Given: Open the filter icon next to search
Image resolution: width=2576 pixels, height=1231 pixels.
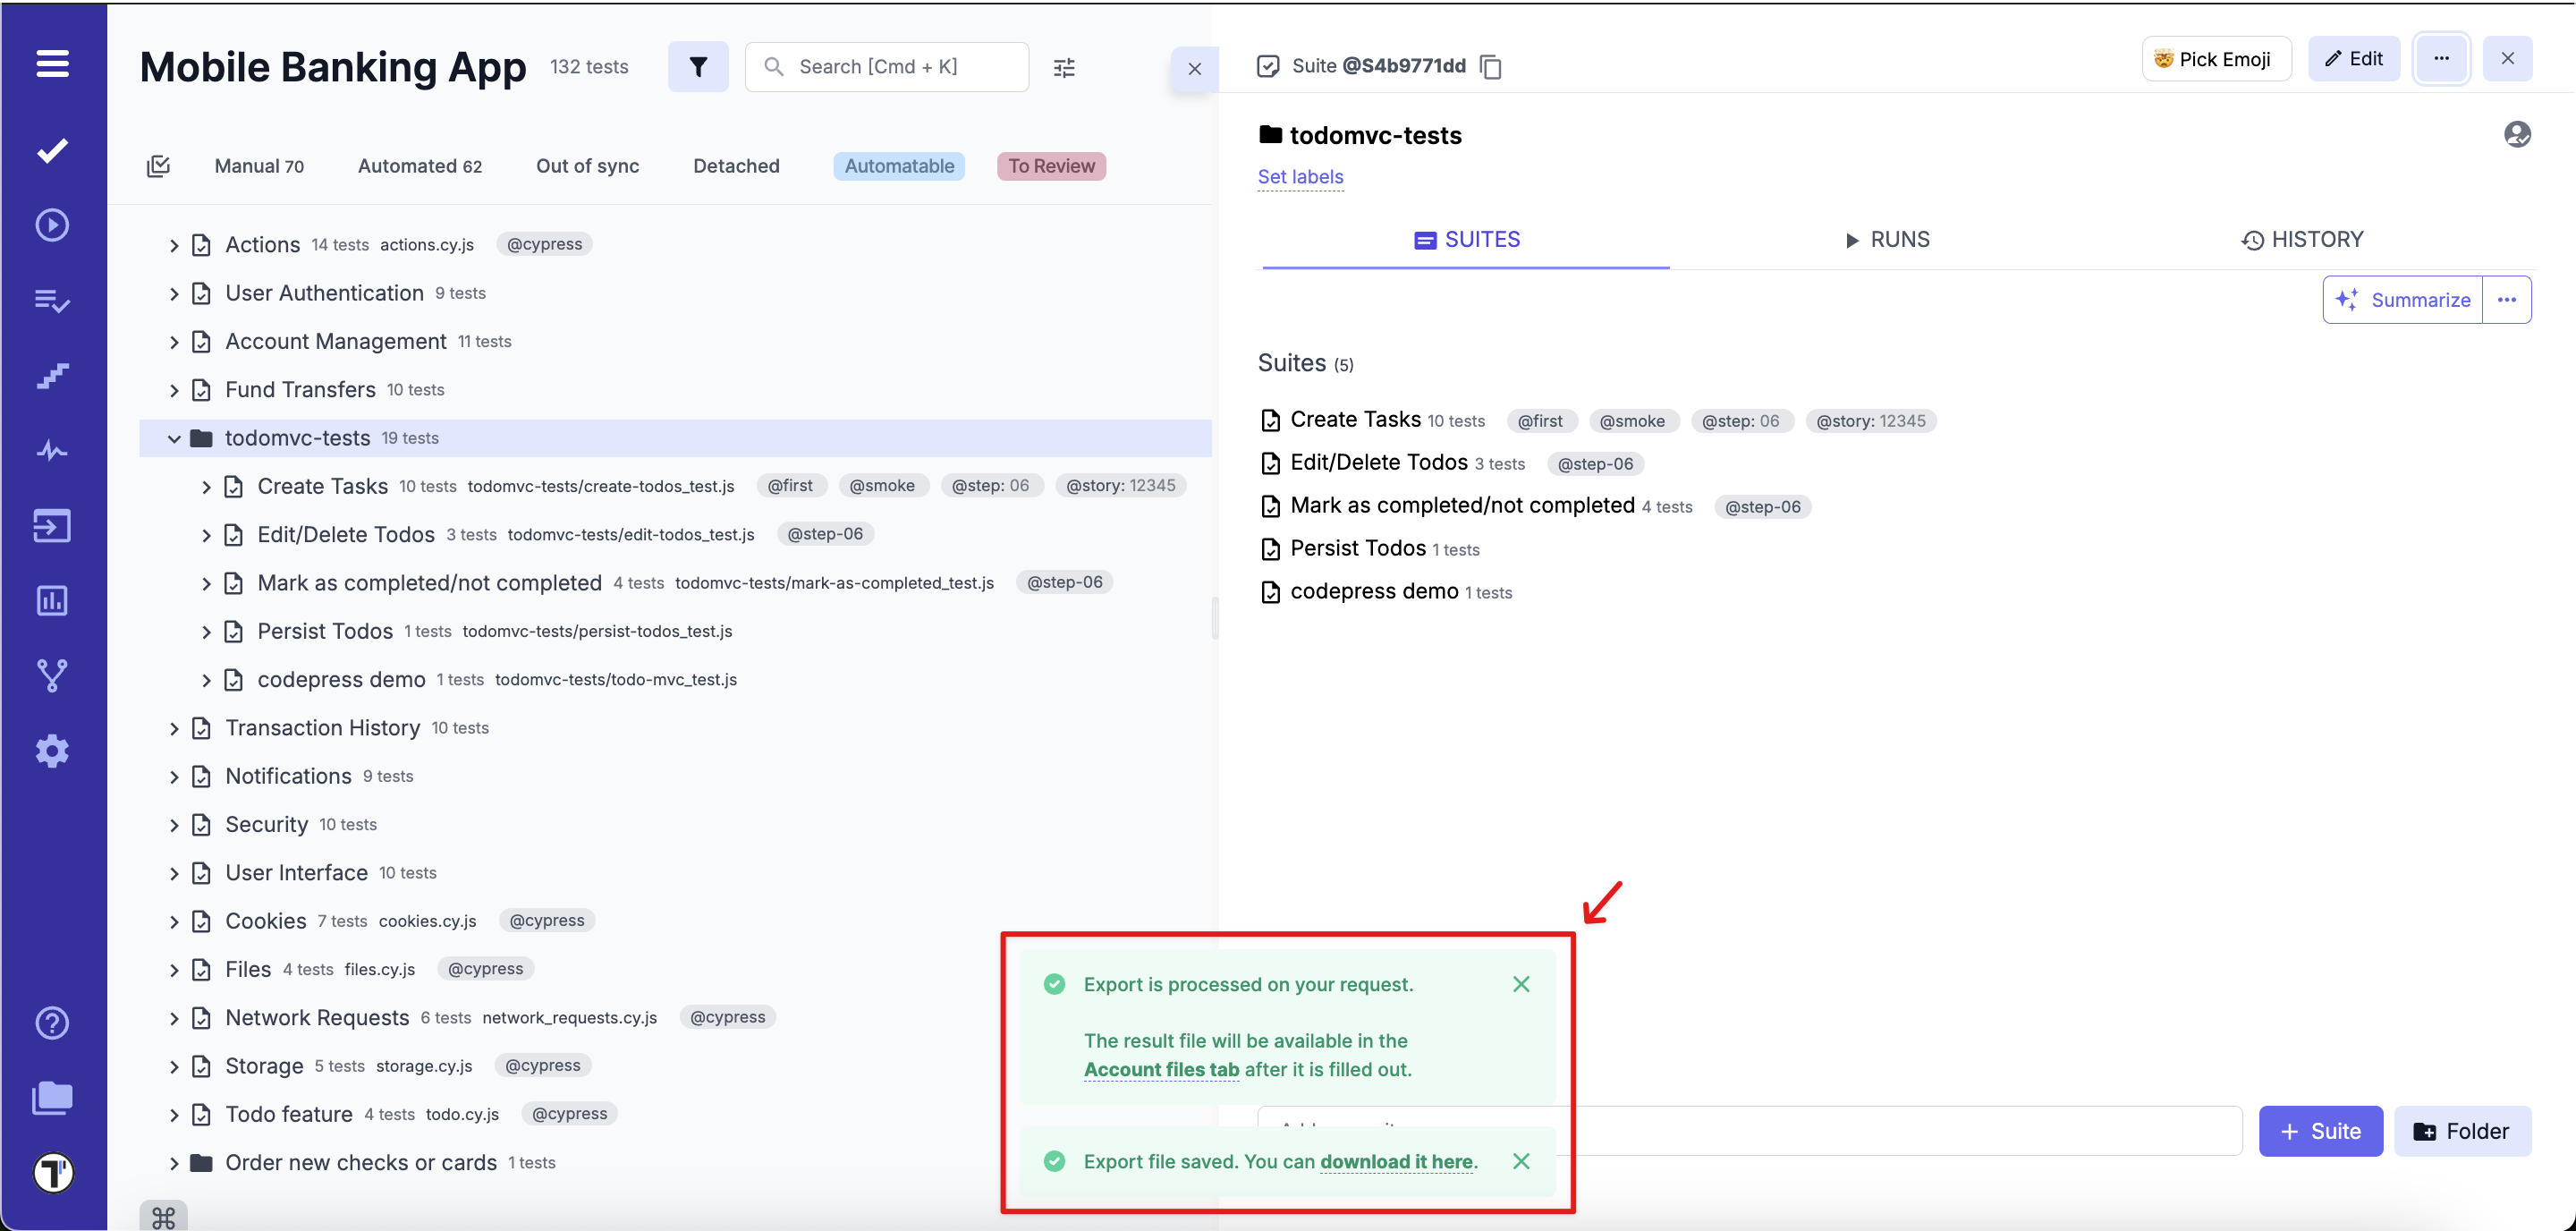Looking at the screenshot, I should pyautogui.click(x=698, y=66).
